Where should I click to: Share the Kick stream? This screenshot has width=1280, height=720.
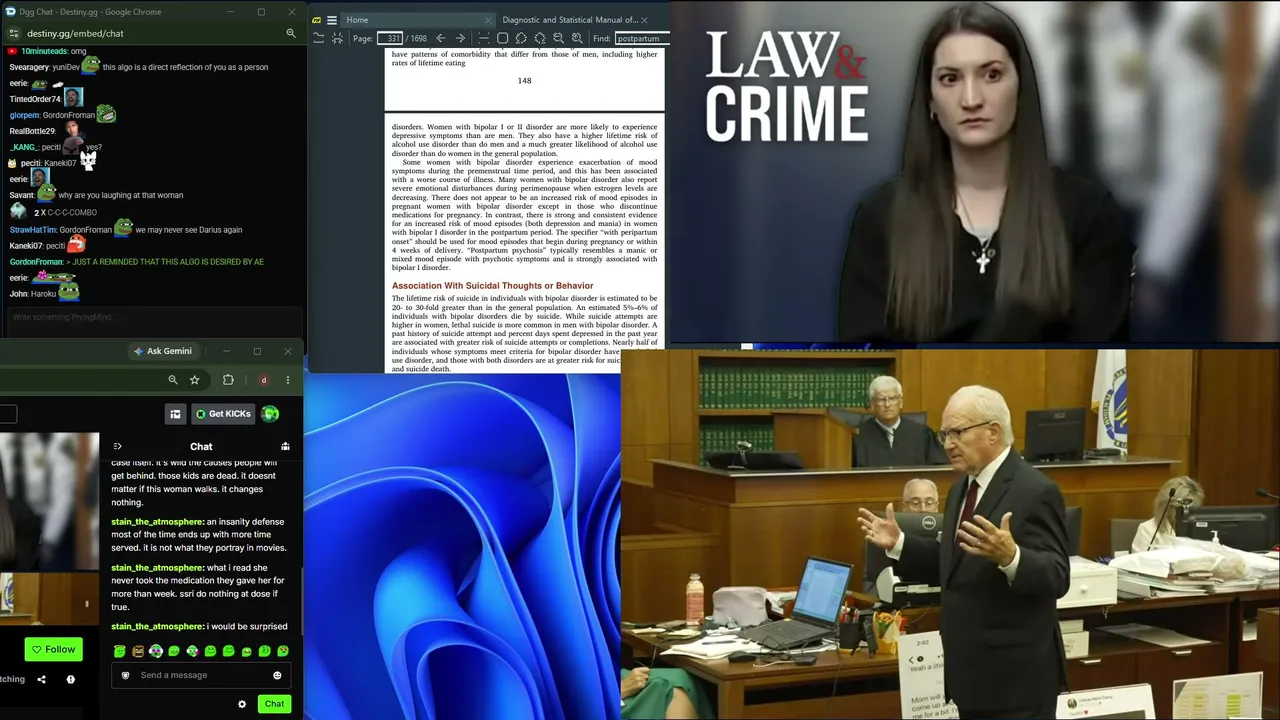pos(41,679)
